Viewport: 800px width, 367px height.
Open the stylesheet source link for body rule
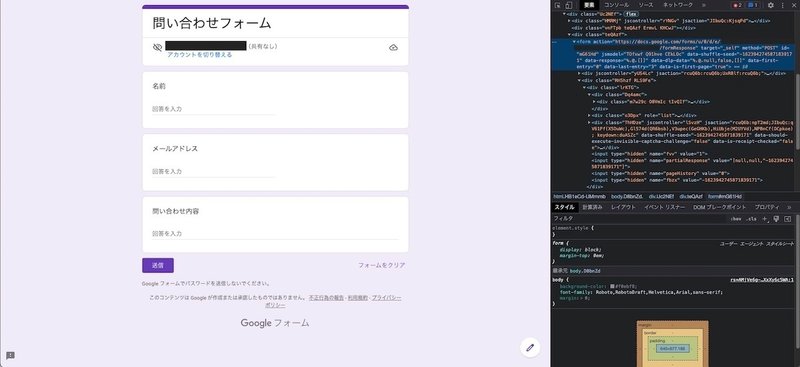762,280
